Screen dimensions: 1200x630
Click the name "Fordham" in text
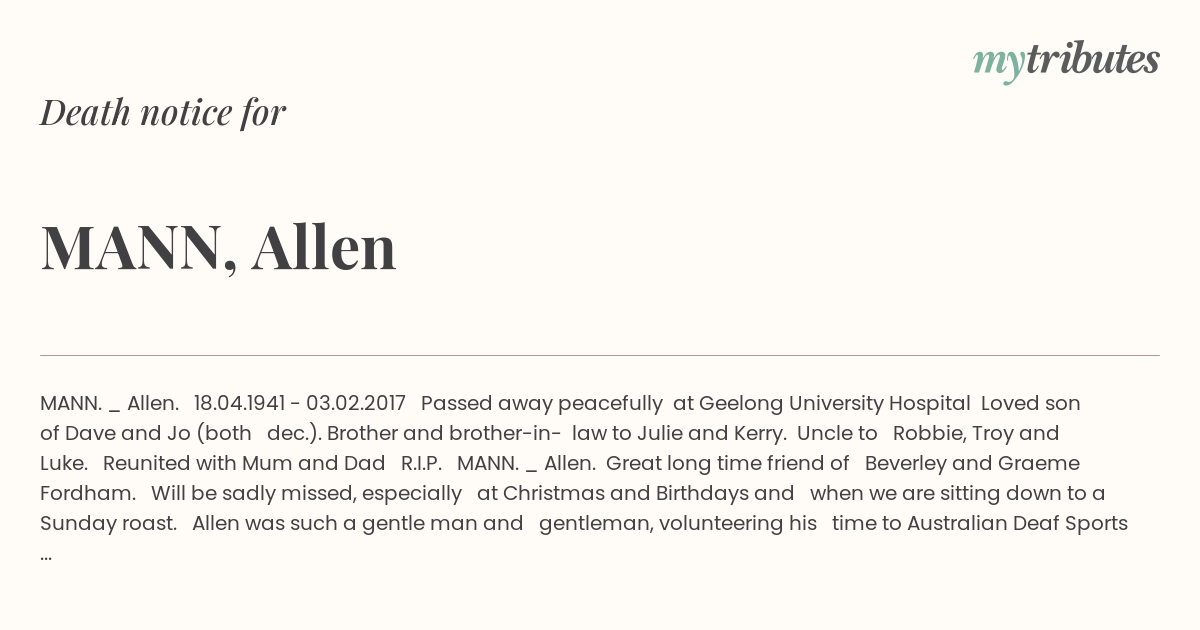[85, 493]
